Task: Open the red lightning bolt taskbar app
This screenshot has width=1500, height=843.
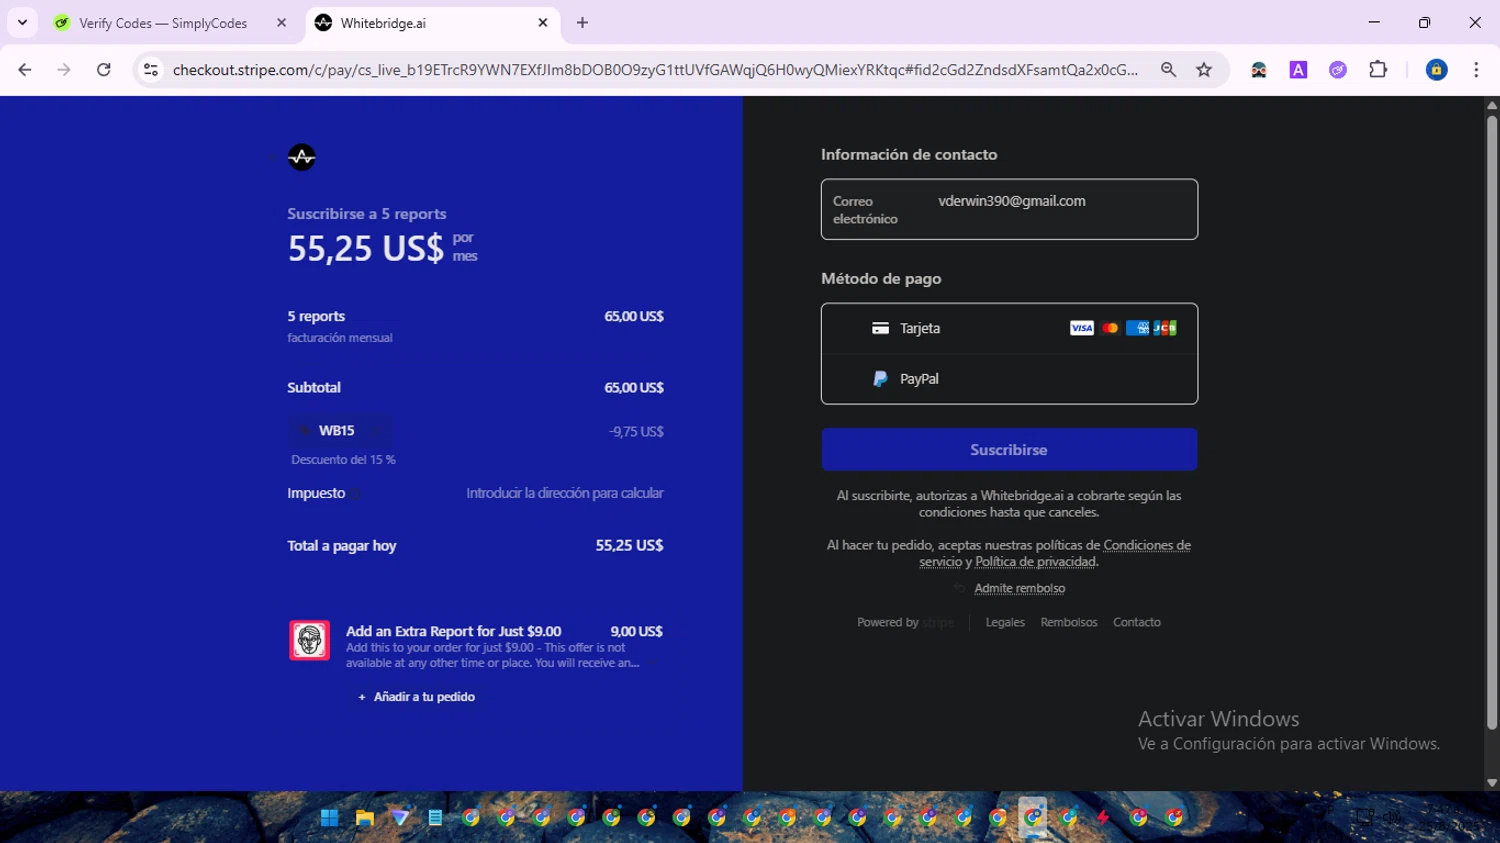Action: (x=1103, y=818)
